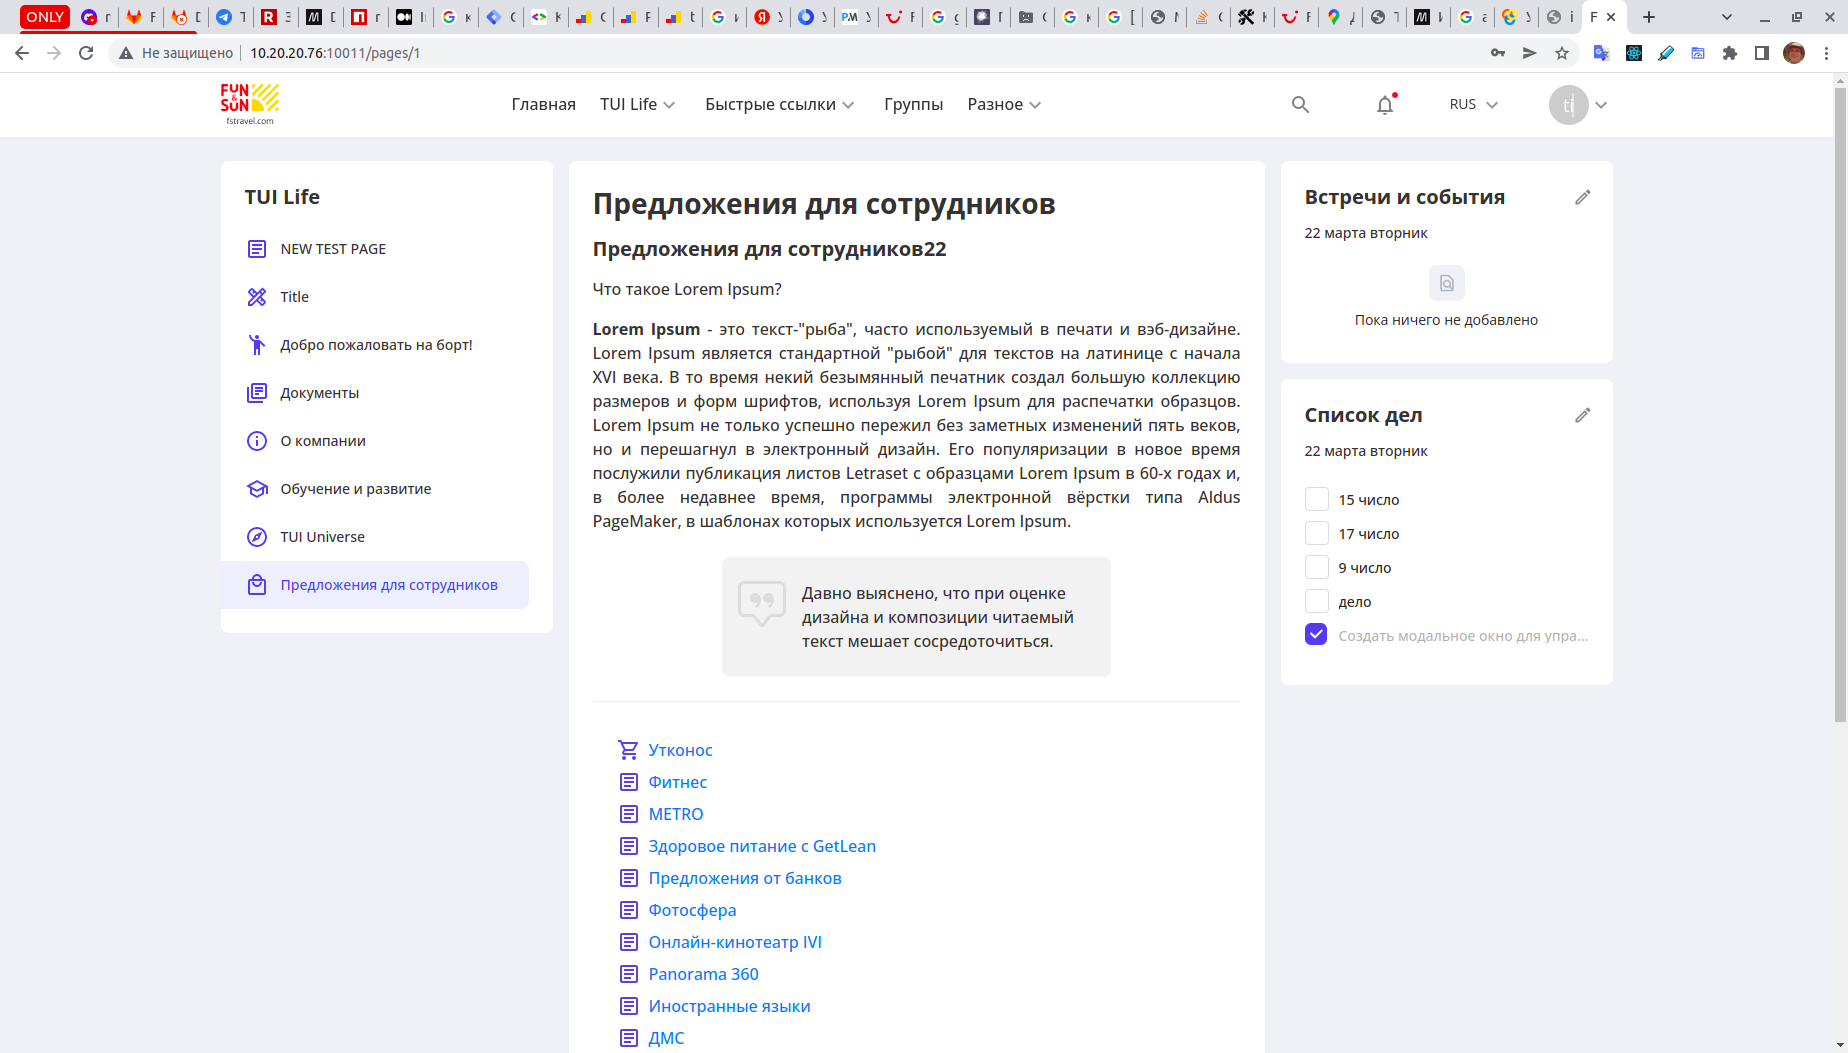This screenshot has width=1848, height=1053.
Task: Open Предложения от банков link
Action: click(x=745, y=878)
